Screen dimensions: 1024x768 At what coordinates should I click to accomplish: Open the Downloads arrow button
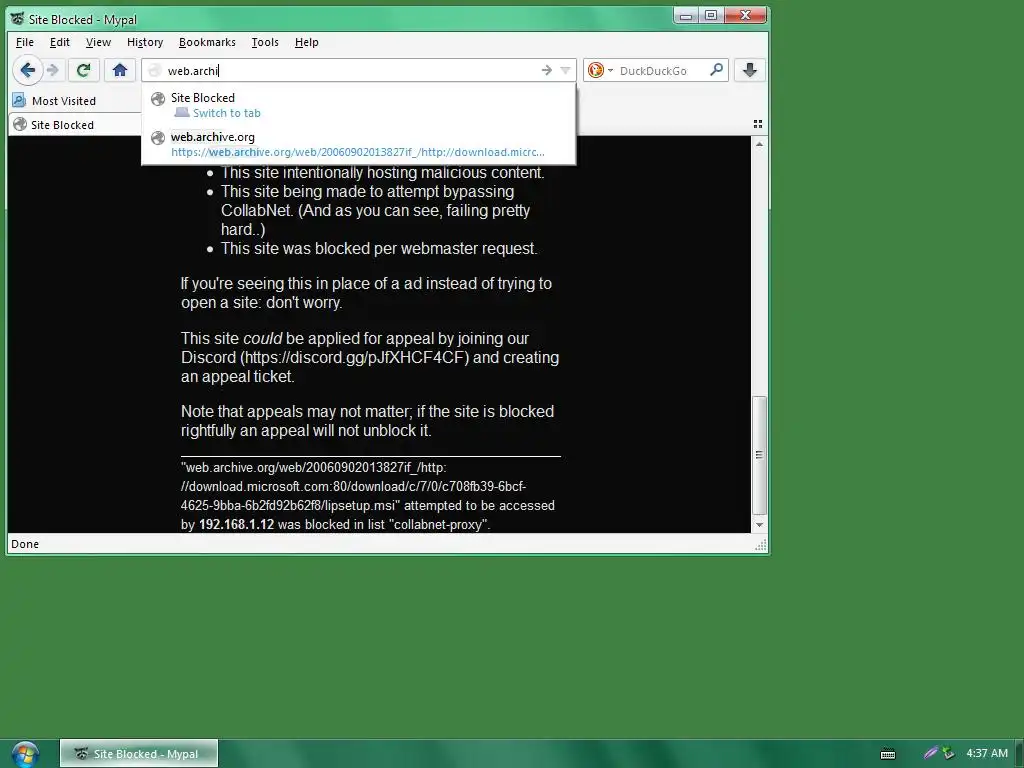(750, 70)
